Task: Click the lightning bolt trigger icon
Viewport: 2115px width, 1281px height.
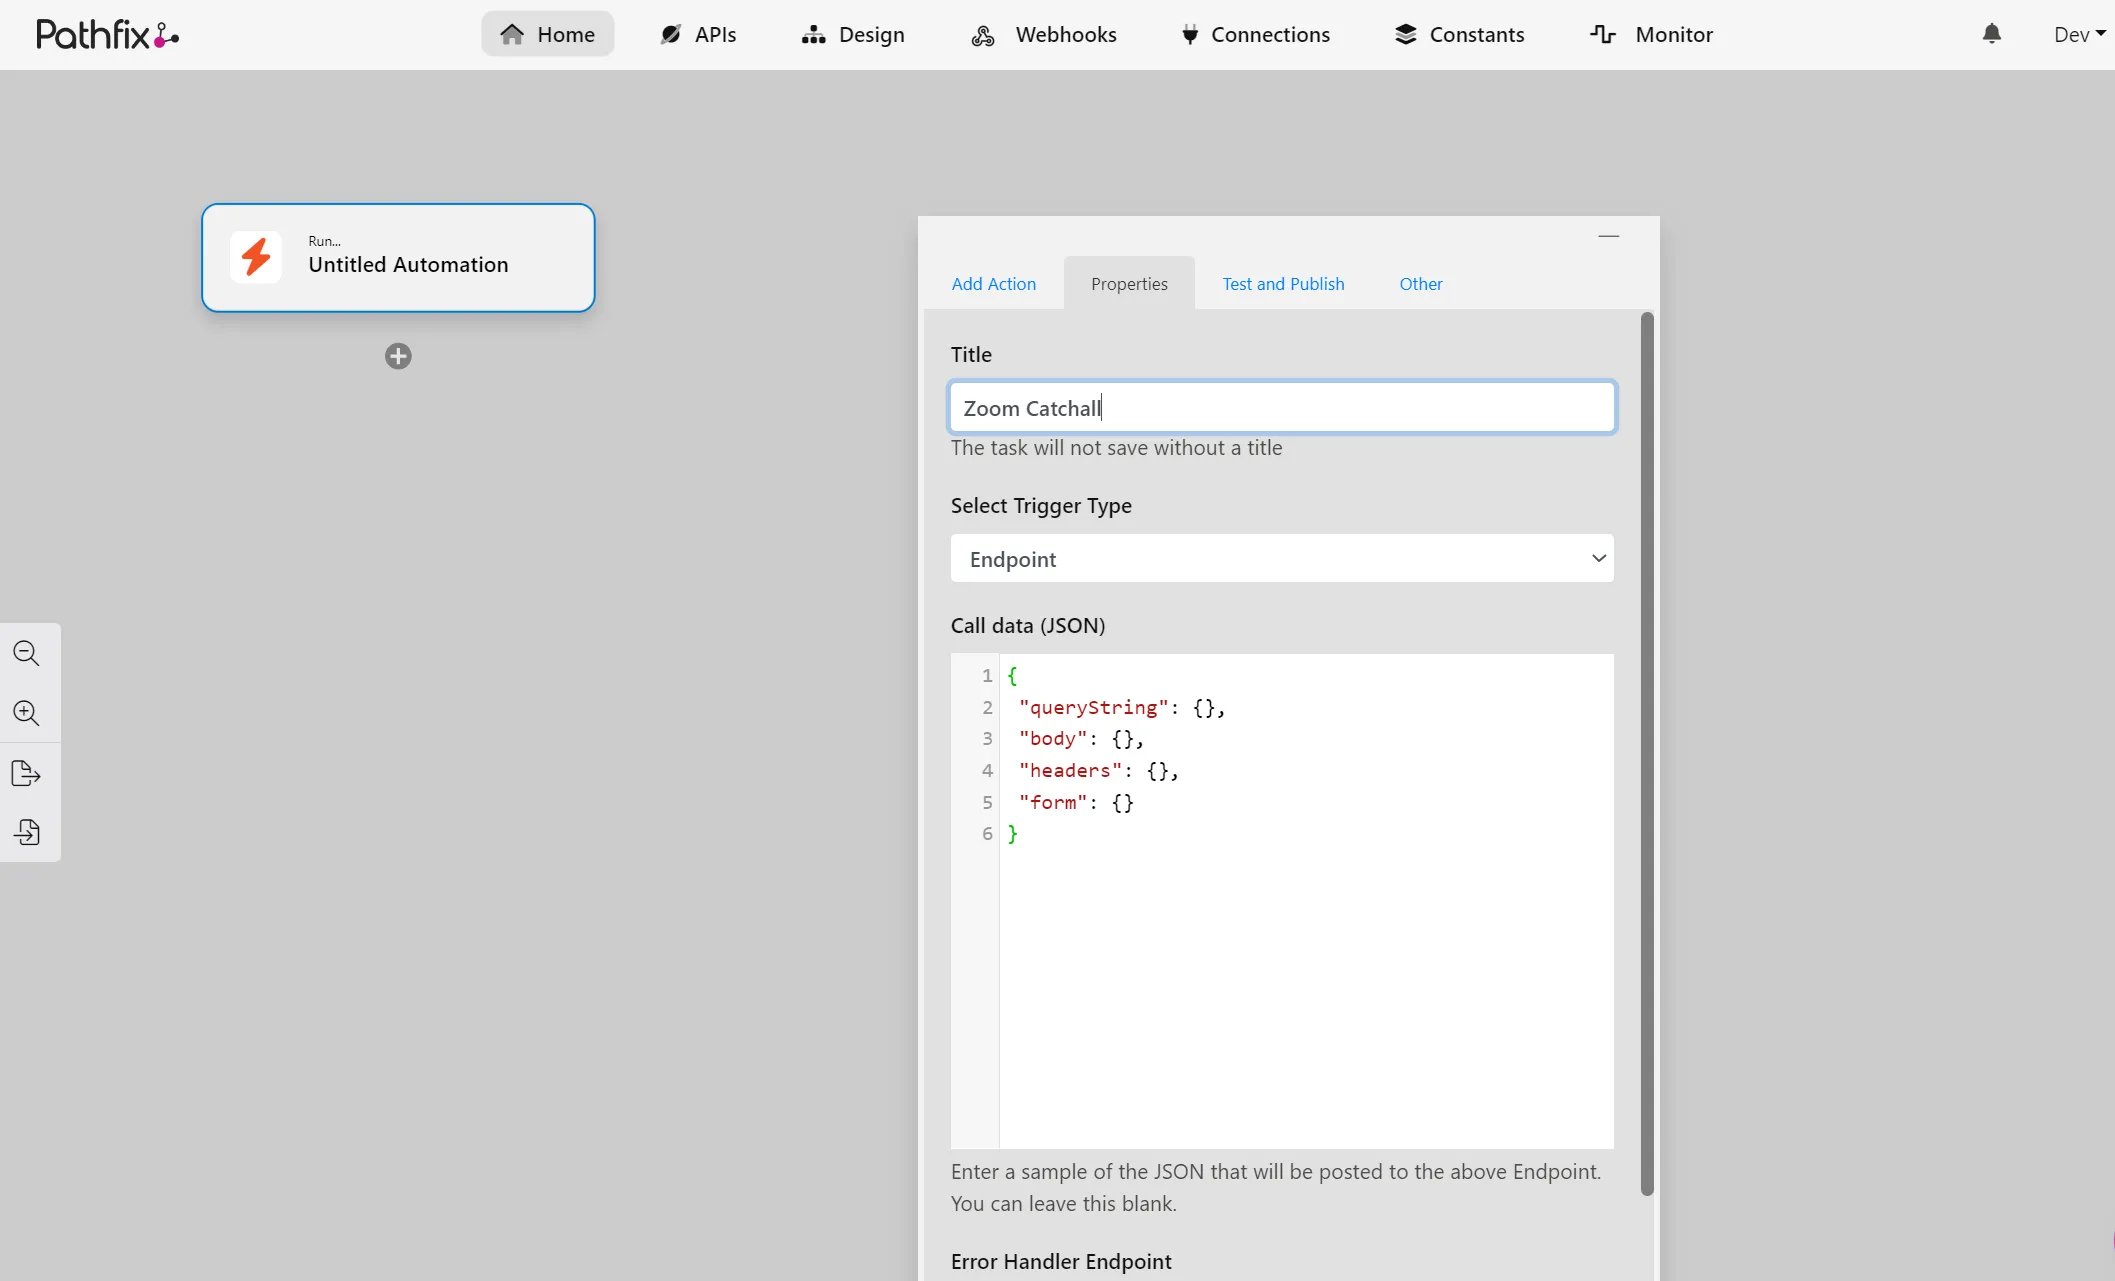Action: pos(256,257)
